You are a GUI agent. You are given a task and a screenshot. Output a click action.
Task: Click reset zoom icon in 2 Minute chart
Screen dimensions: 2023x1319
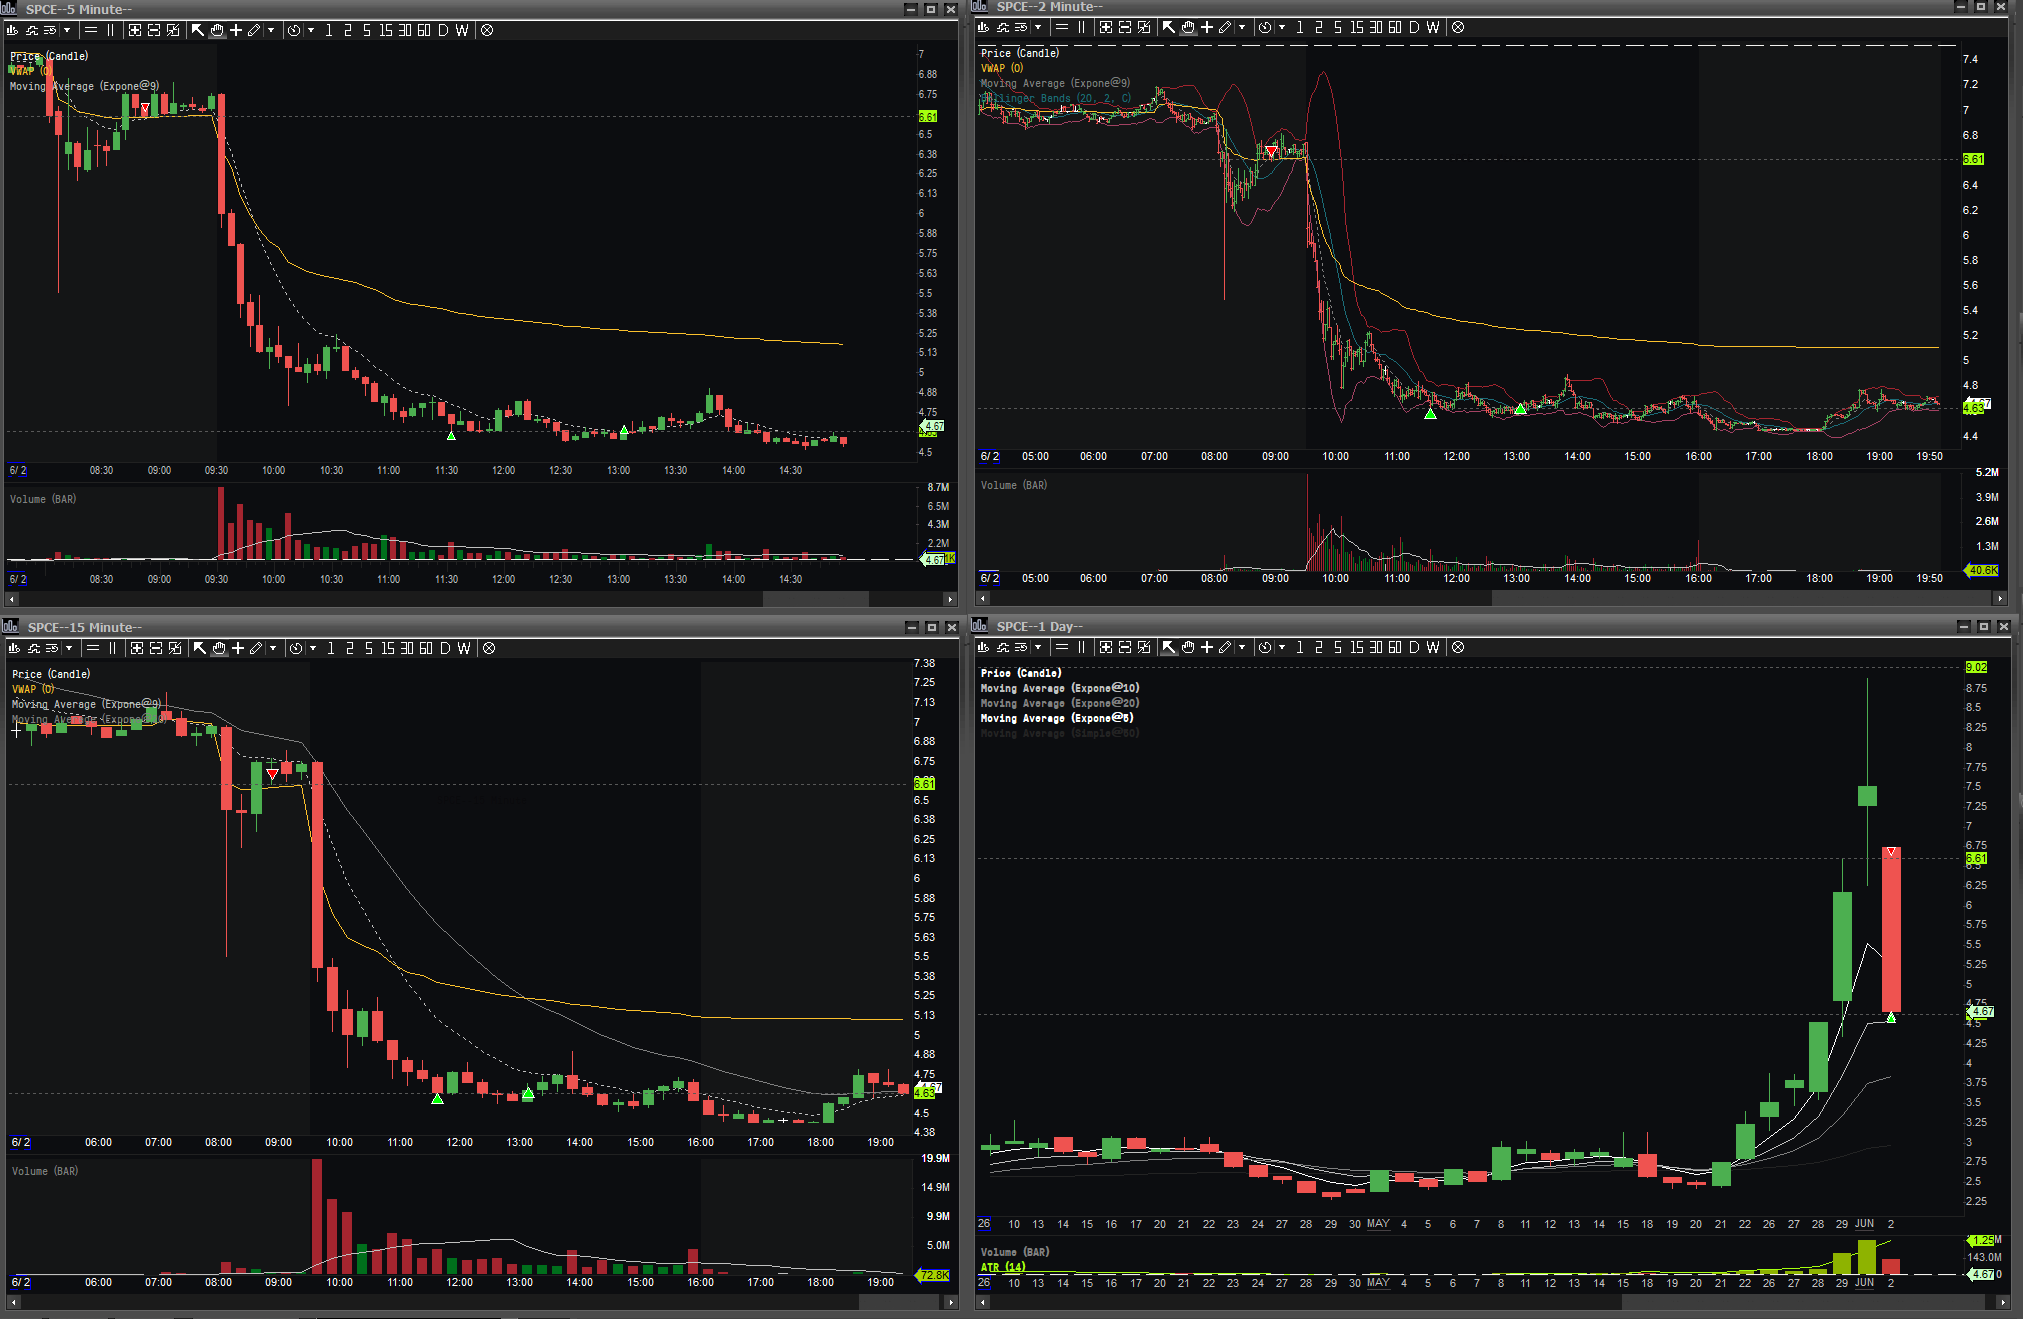(x=1144, y=27)
